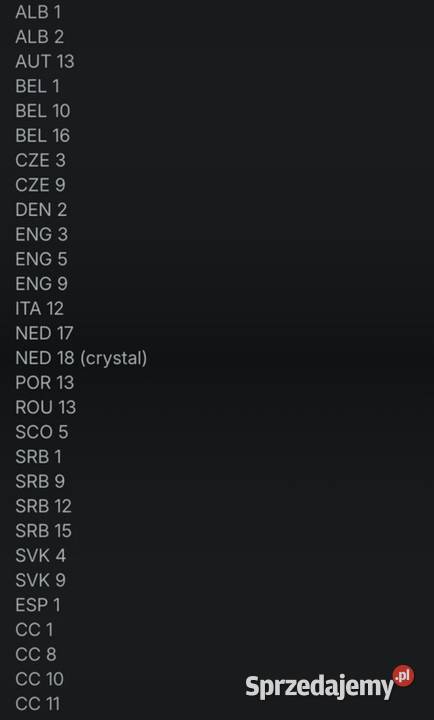Click the ESP 1 entry

click(38, 605)
